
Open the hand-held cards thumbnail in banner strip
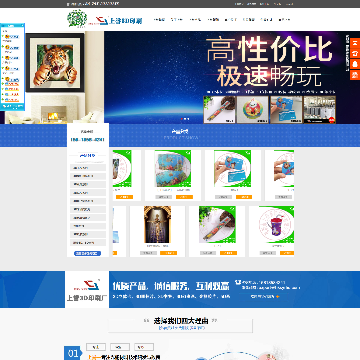tap(286, 110)
